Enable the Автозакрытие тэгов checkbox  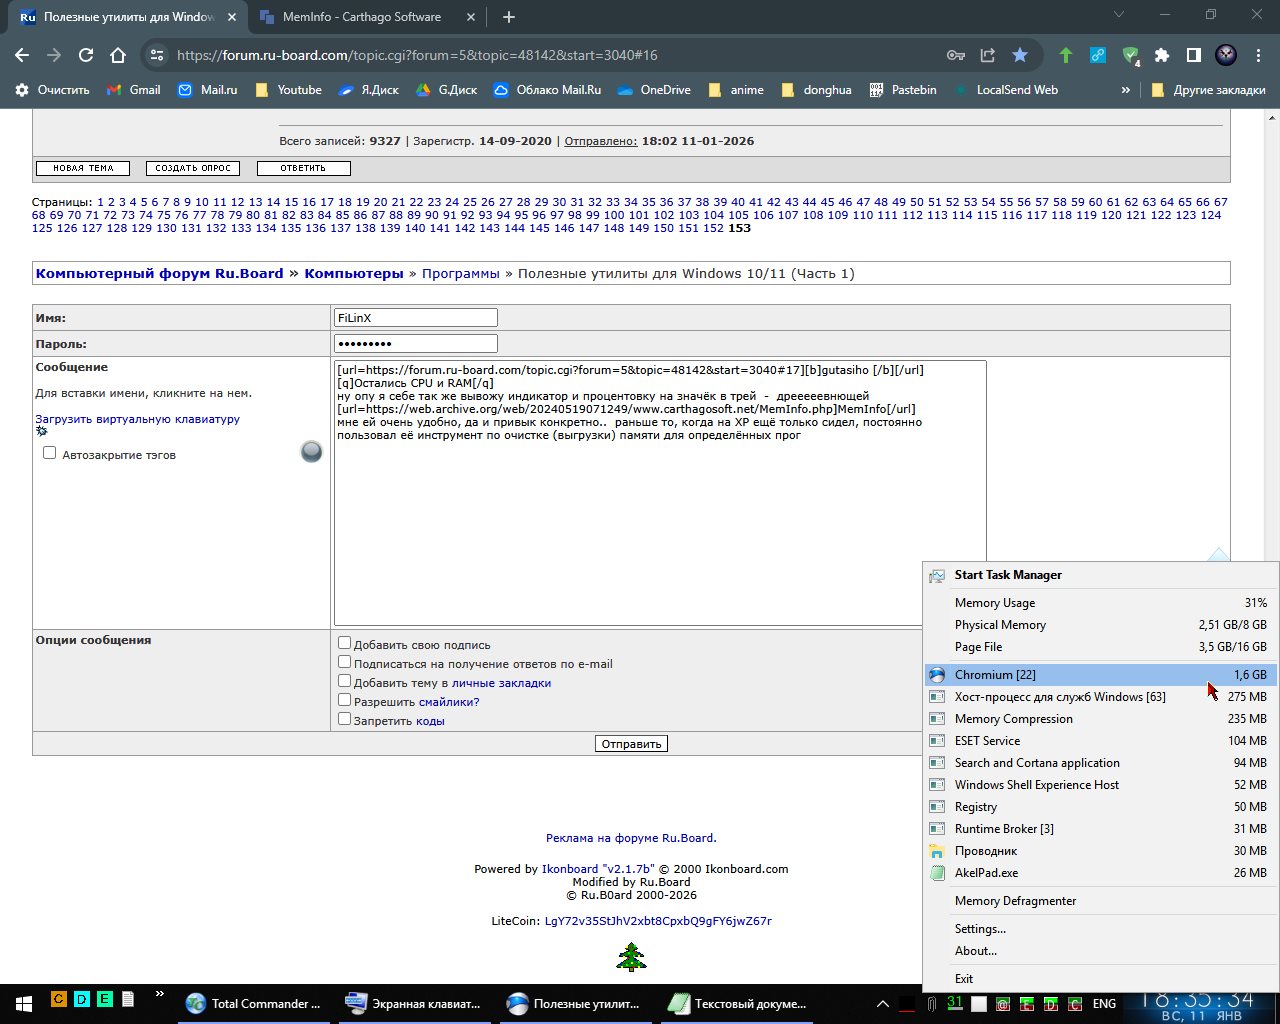click(x=49, y=453)
